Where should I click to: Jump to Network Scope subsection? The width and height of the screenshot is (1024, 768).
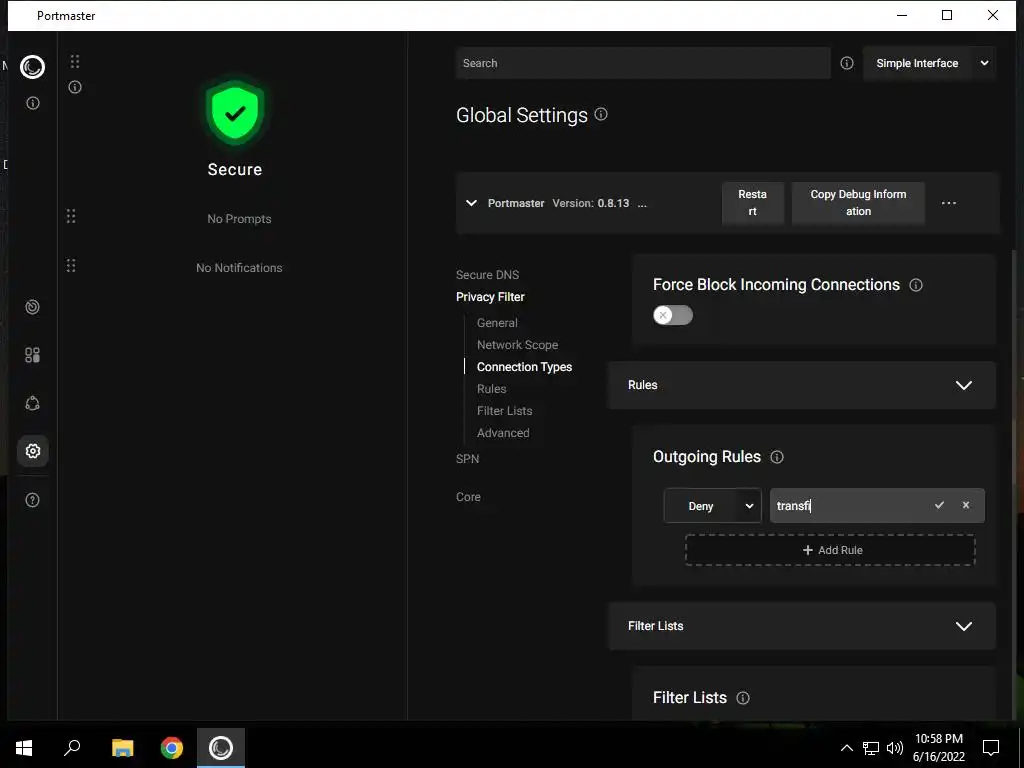pyautogui.click(x=517, y=345)
